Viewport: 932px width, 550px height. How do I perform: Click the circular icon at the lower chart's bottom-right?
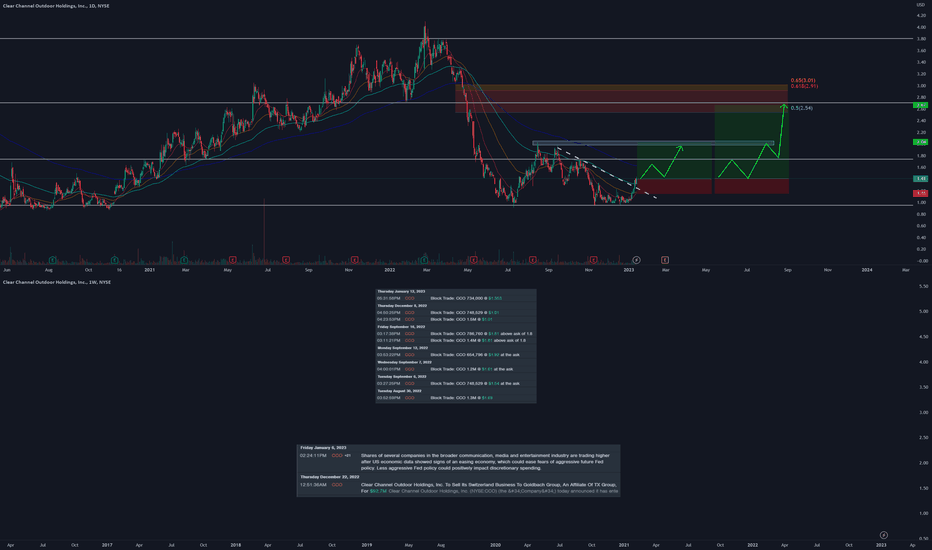[883, 535]
